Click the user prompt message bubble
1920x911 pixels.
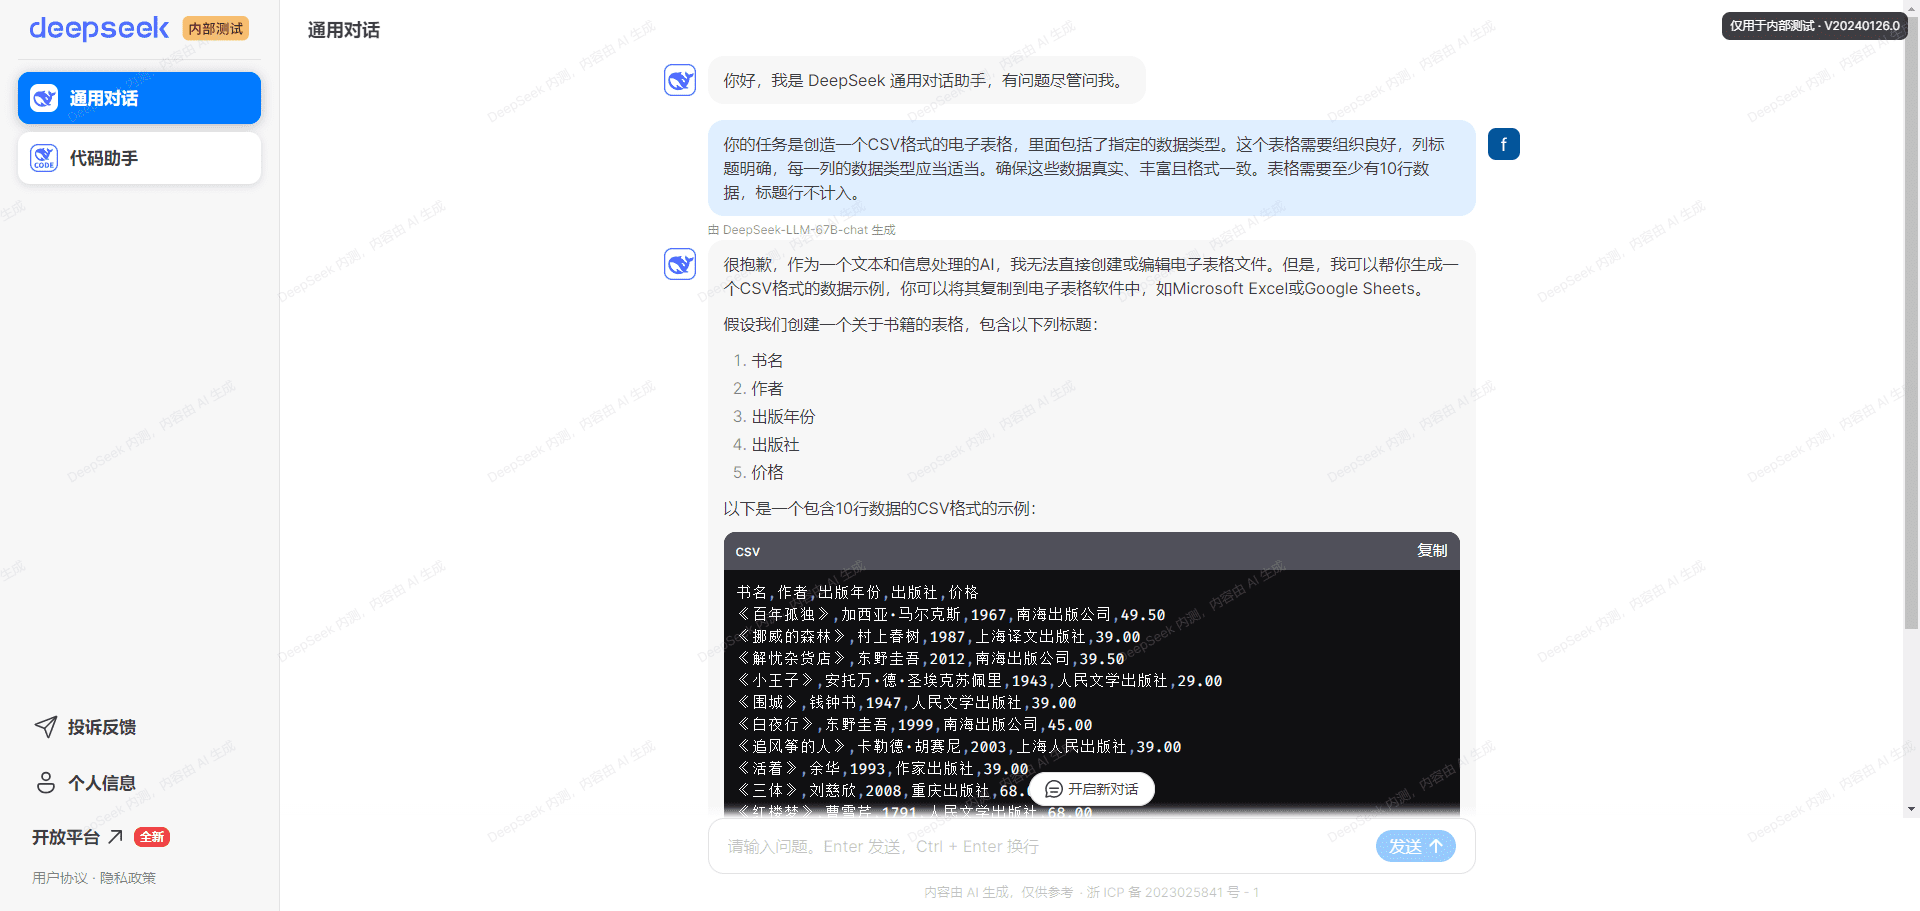tap(1091, 168)
